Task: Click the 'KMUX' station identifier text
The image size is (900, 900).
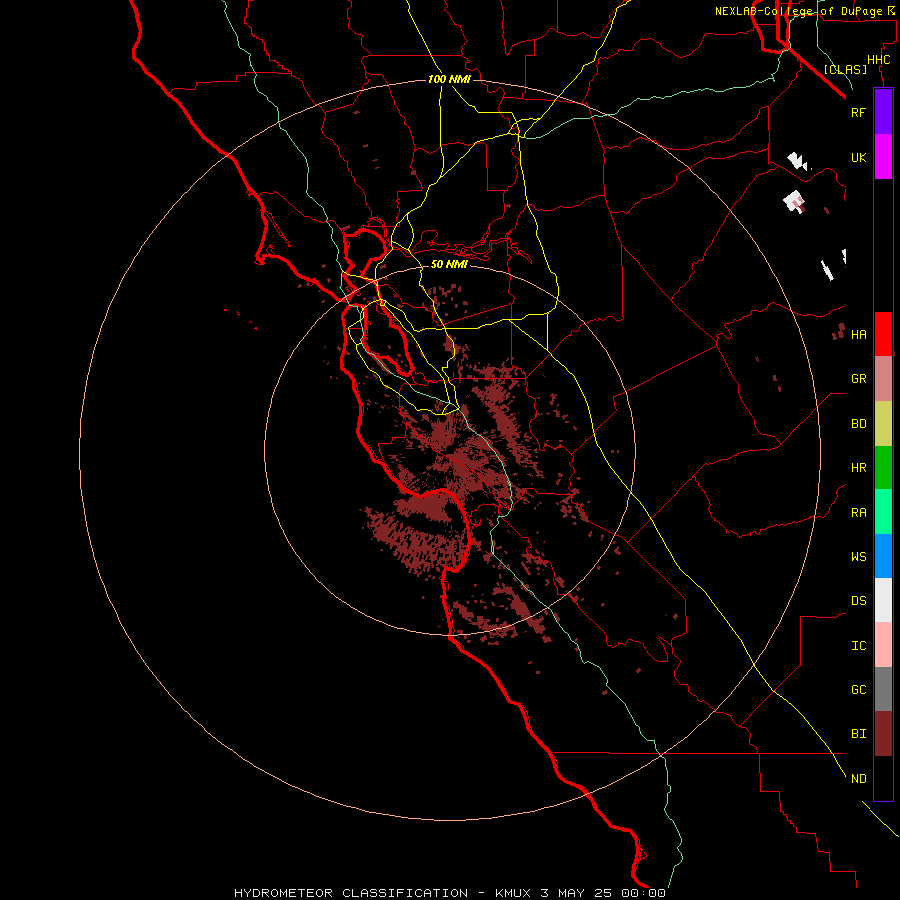Action: [x=514, y=893]
